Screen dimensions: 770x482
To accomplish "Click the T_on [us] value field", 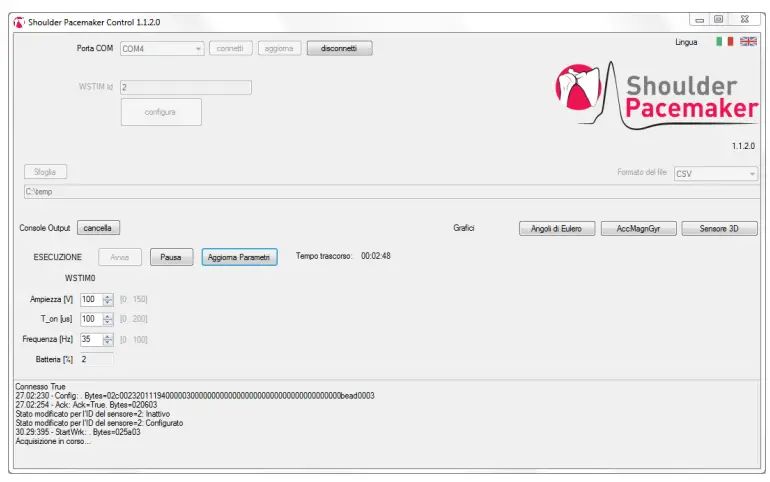I will pos(91,319).
